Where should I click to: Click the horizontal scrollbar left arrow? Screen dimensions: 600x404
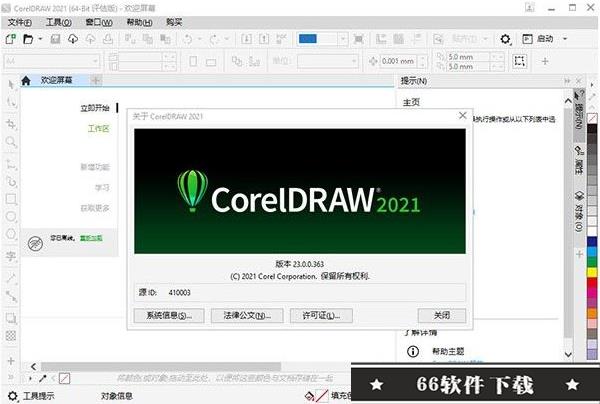tap(34, 367)
